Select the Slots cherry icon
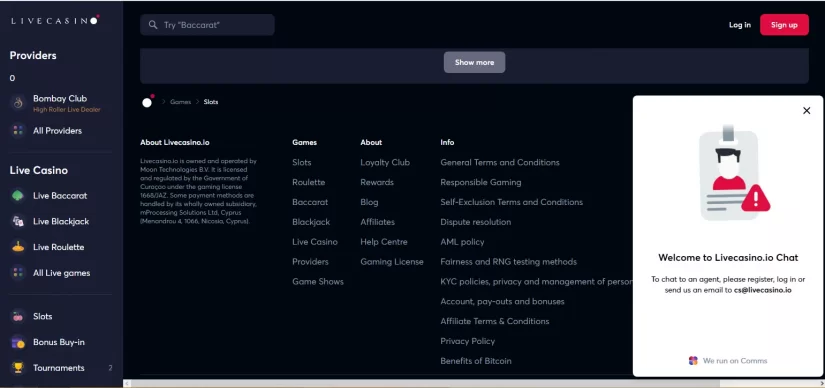The width and height of the screenshot is (825, 388). (x=18, y=316)
